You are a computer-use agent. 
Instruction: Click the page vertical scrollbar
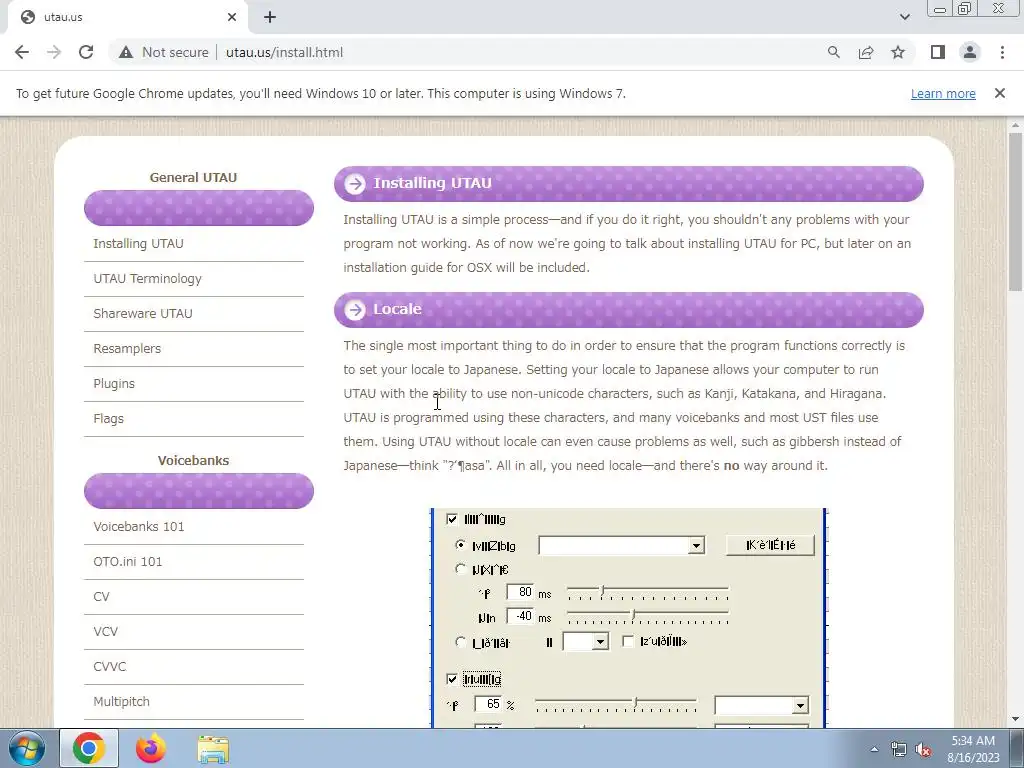tap(1015, 212)
